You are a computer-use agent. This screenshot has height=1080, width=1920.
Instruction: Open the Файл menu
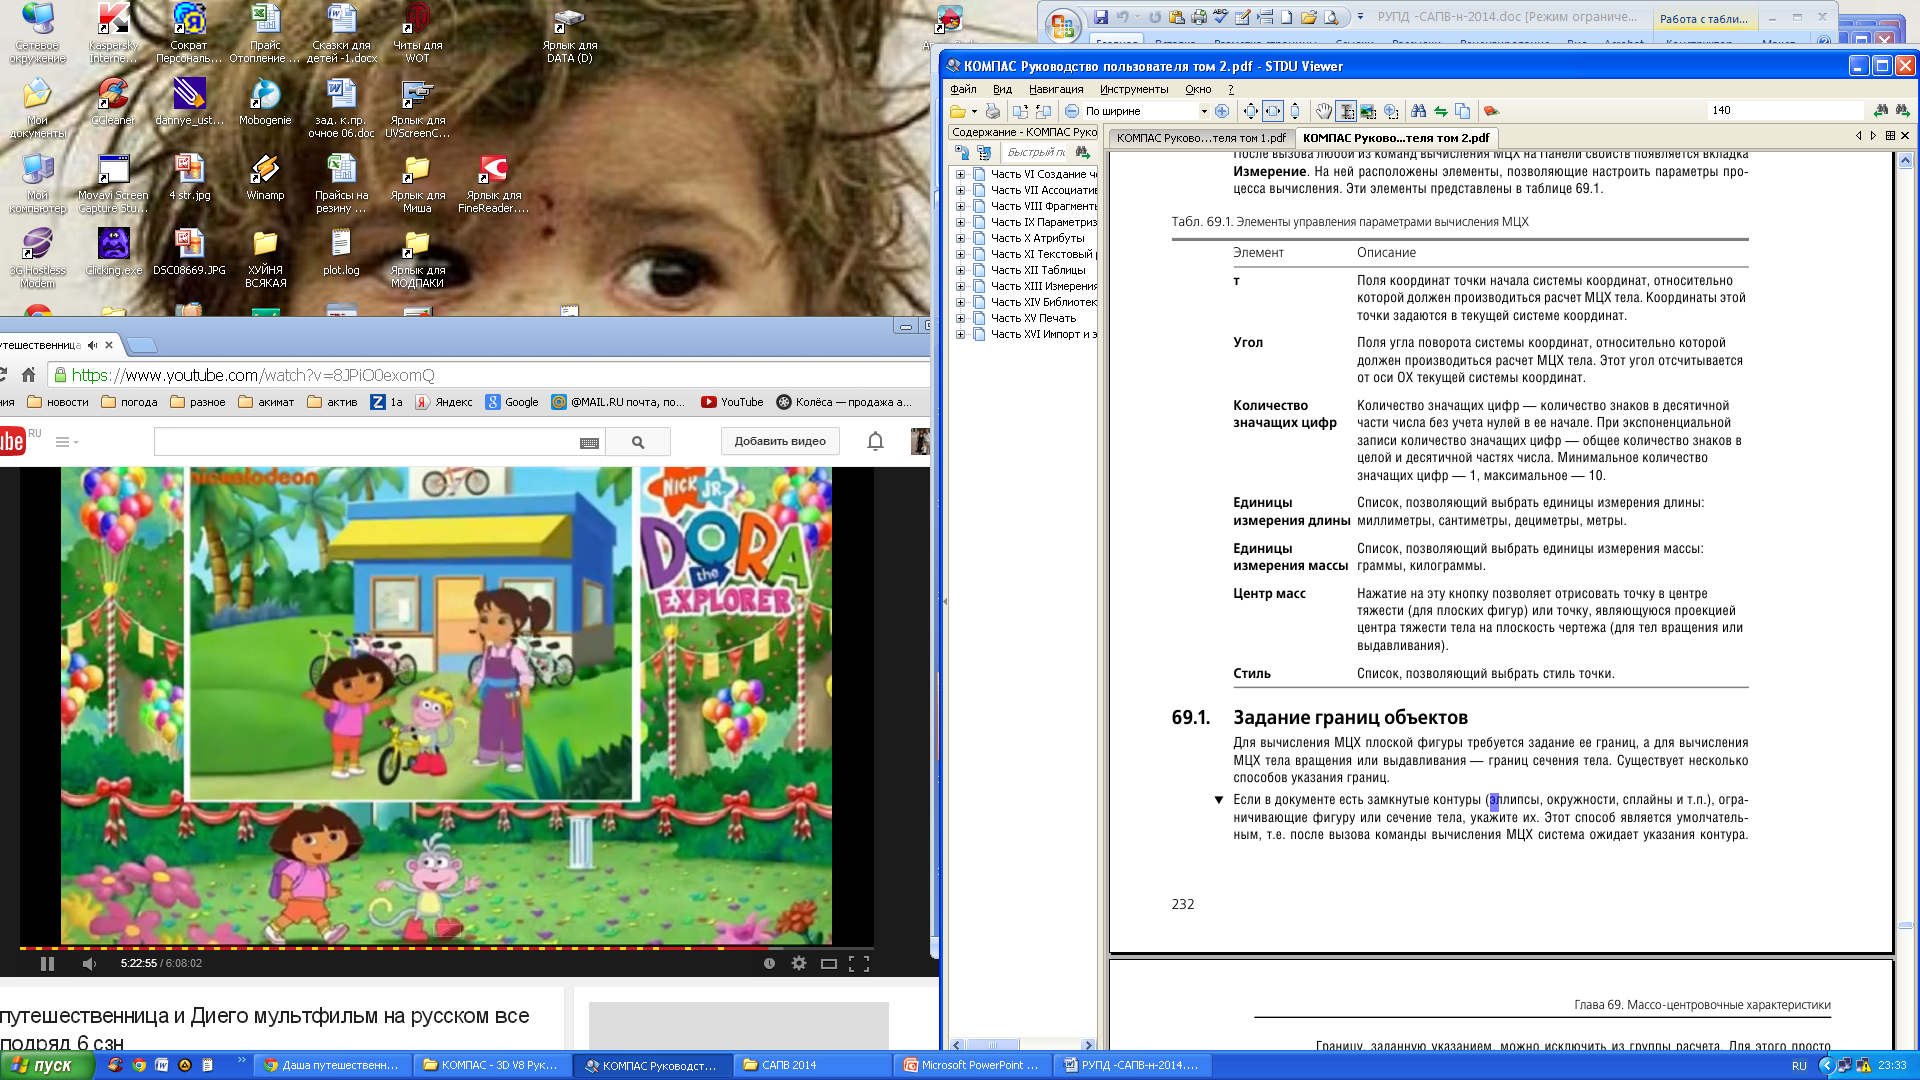963,89
